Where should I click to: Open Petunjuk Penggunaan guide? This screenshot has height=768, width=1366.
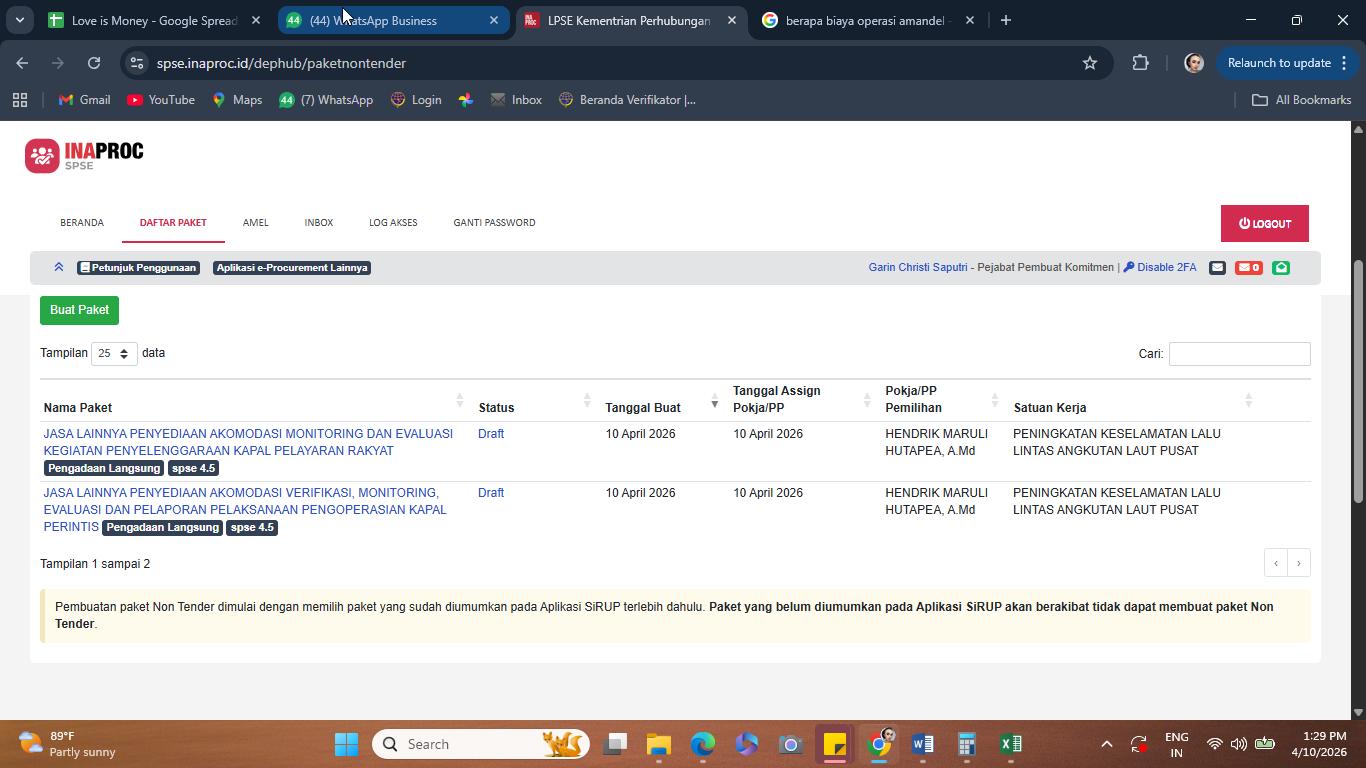point(138,268)
